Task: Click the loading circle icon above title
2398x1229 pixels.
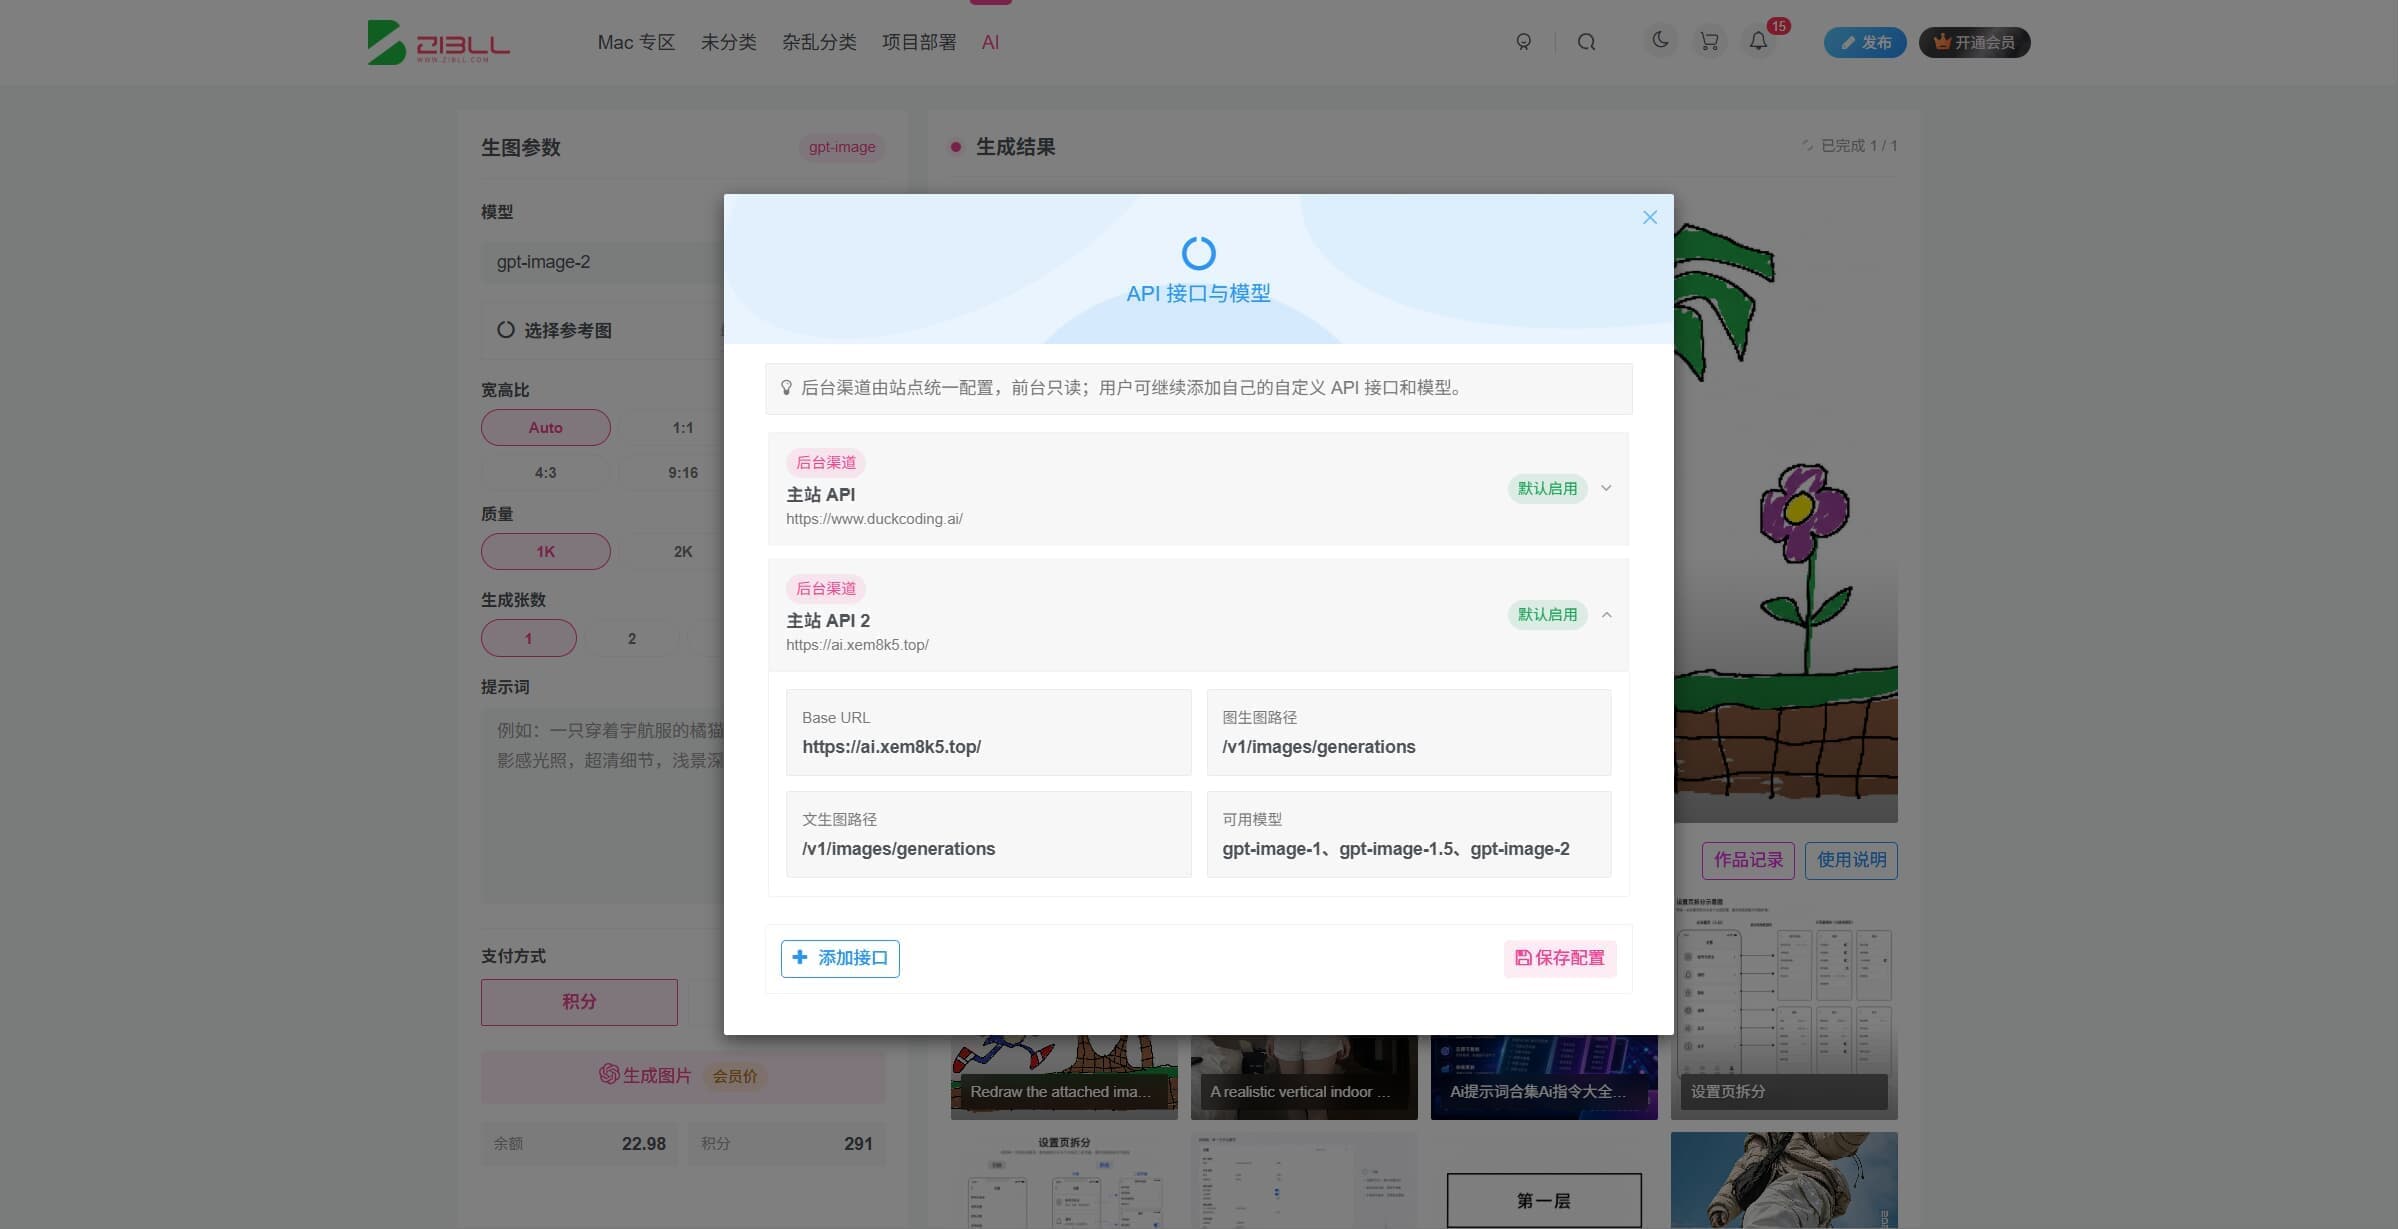Action: (1198, 253)
